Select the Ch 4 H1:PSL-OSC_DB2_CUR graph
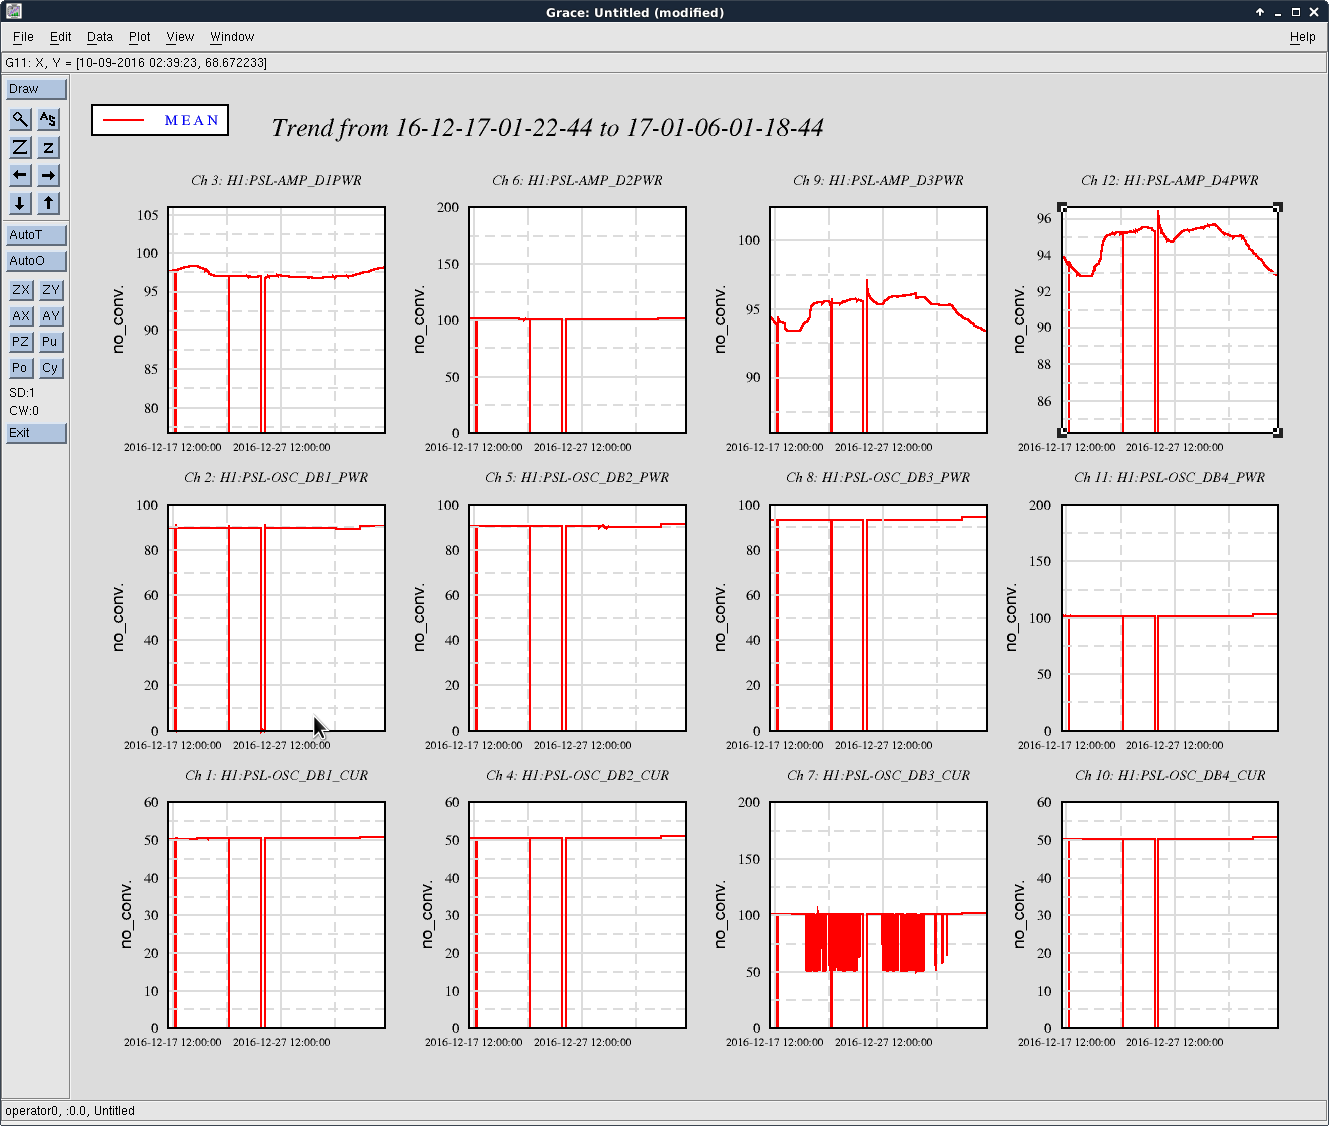Image resolution: width=1329 pixels, height=1126 pixels. 578,915
